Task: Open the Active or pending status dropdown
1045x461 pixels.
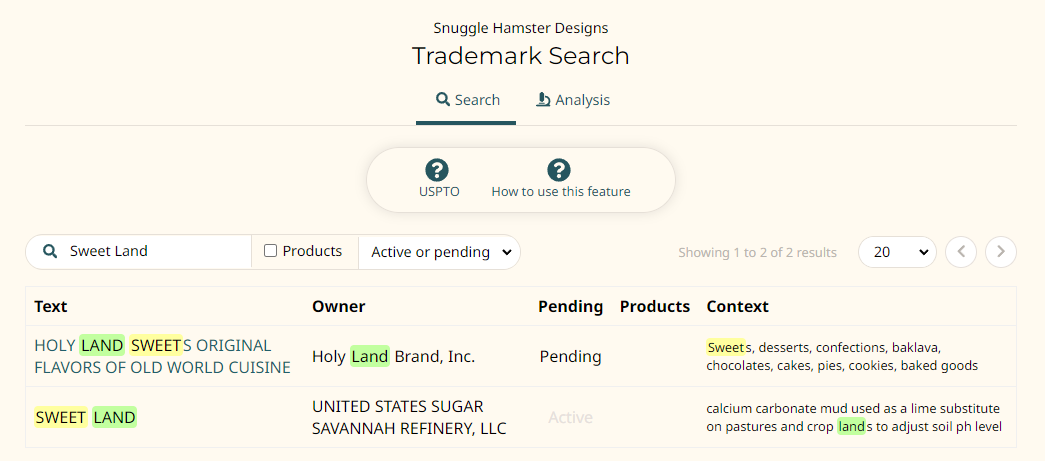Action: 440,252
